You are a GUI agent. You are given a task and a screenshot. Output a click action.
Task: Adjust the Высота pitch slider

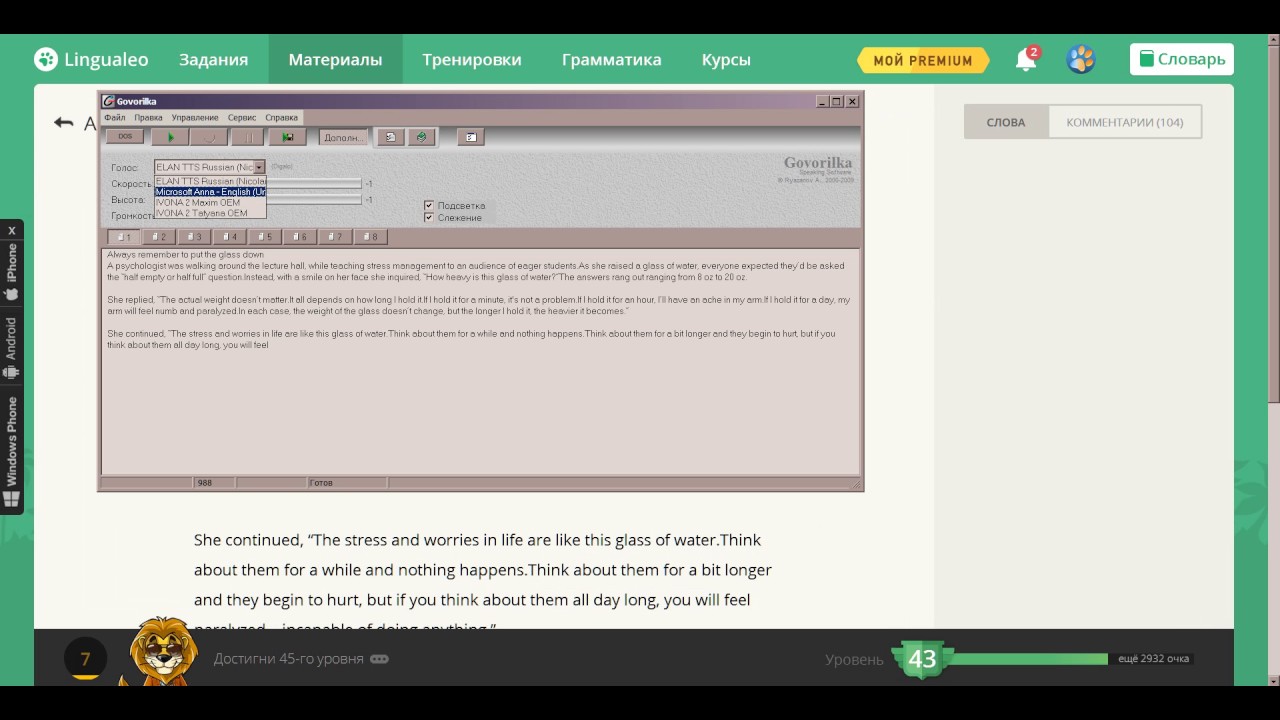[x=313, y=199]
